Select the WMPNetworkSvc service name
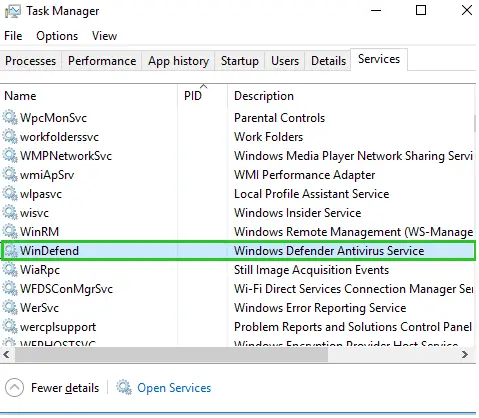Screen dimensions: 479x418 click(x=66, y=156)
